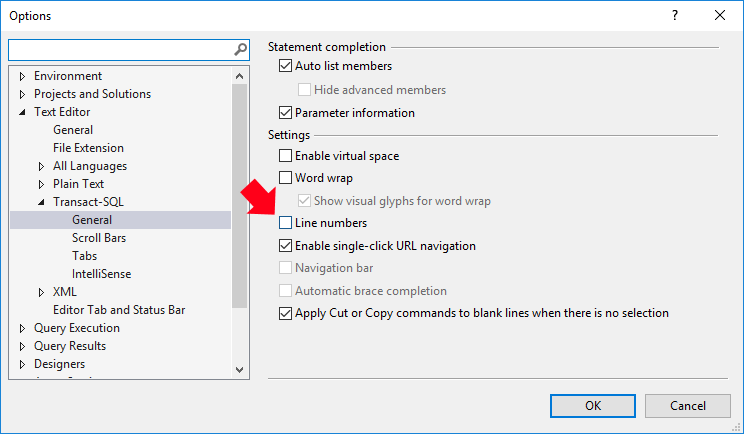744x434 pixels.
Task: Disable single-click URL navigation
Action: click(285, 246)
